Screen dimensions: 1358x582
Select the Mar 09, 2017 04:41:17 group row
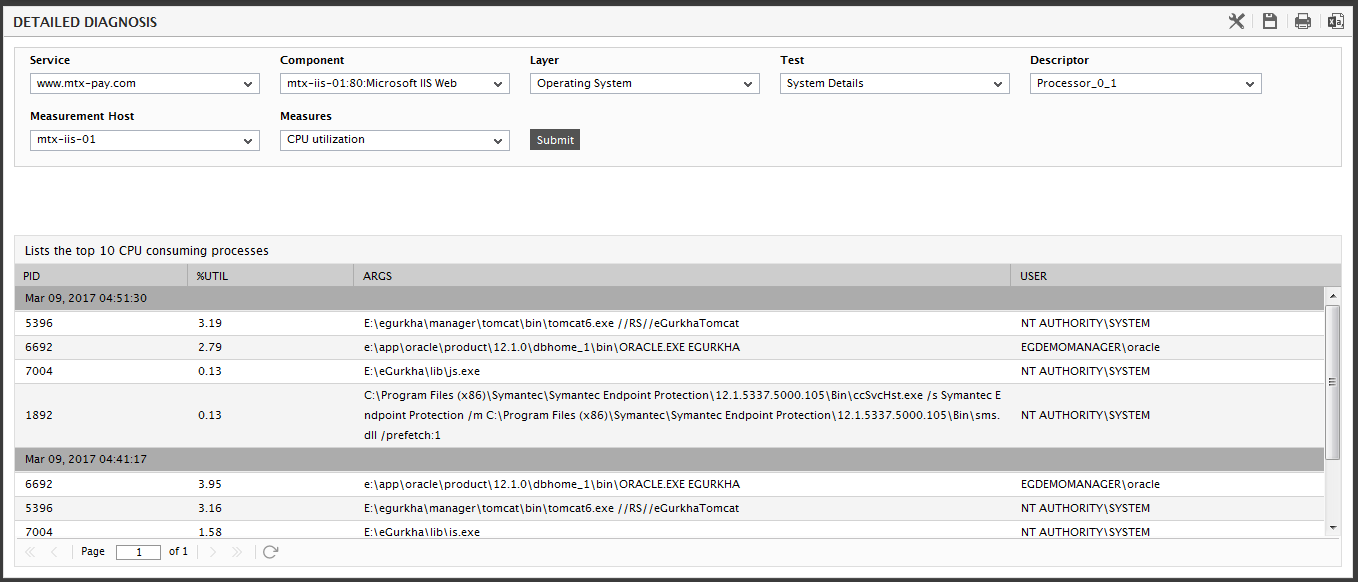[x=670, y=460]
